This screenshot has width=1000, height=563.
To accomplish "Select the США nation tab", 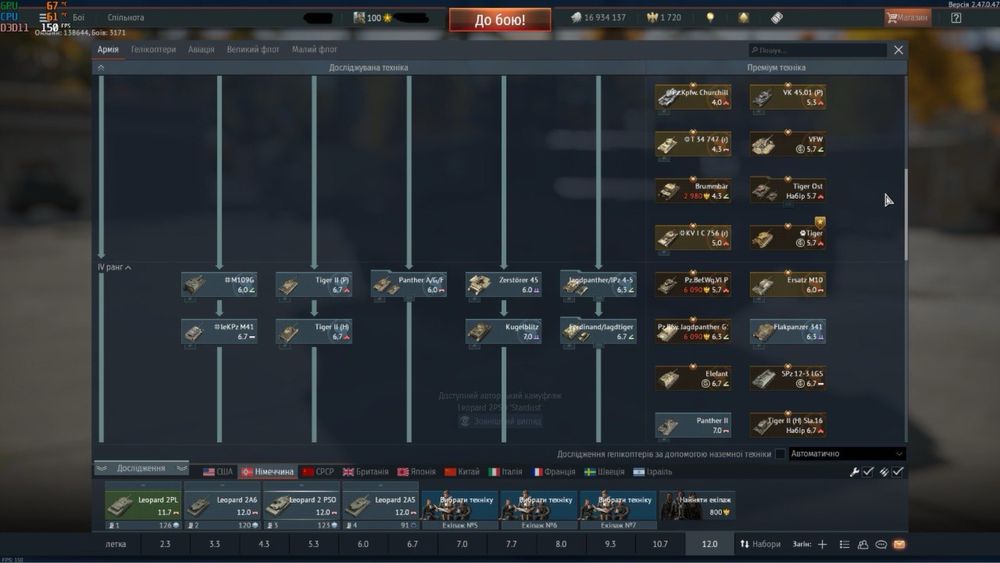I will tap(217, 472).
